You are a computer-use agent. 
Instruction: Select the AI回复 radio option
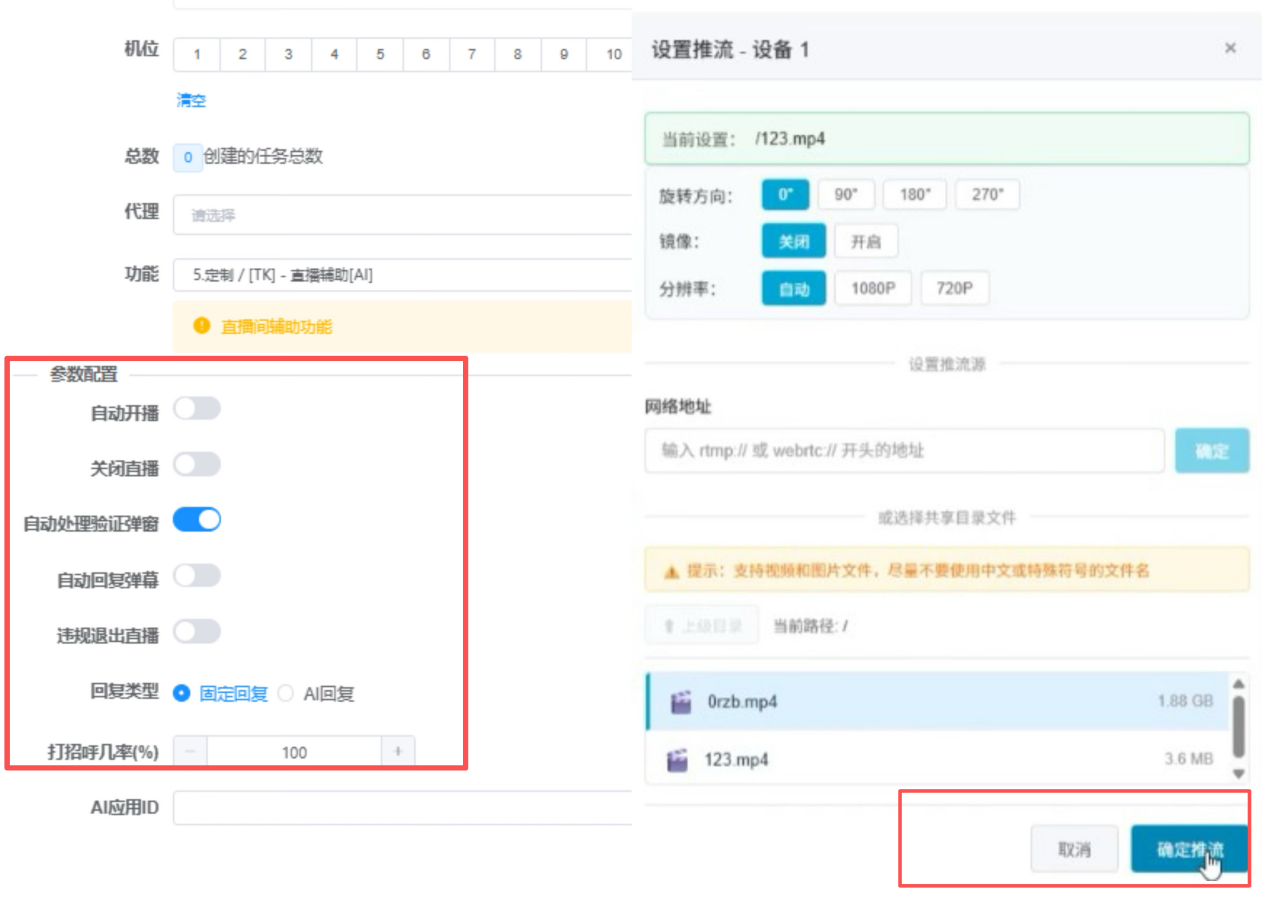[x=286, y=692]
